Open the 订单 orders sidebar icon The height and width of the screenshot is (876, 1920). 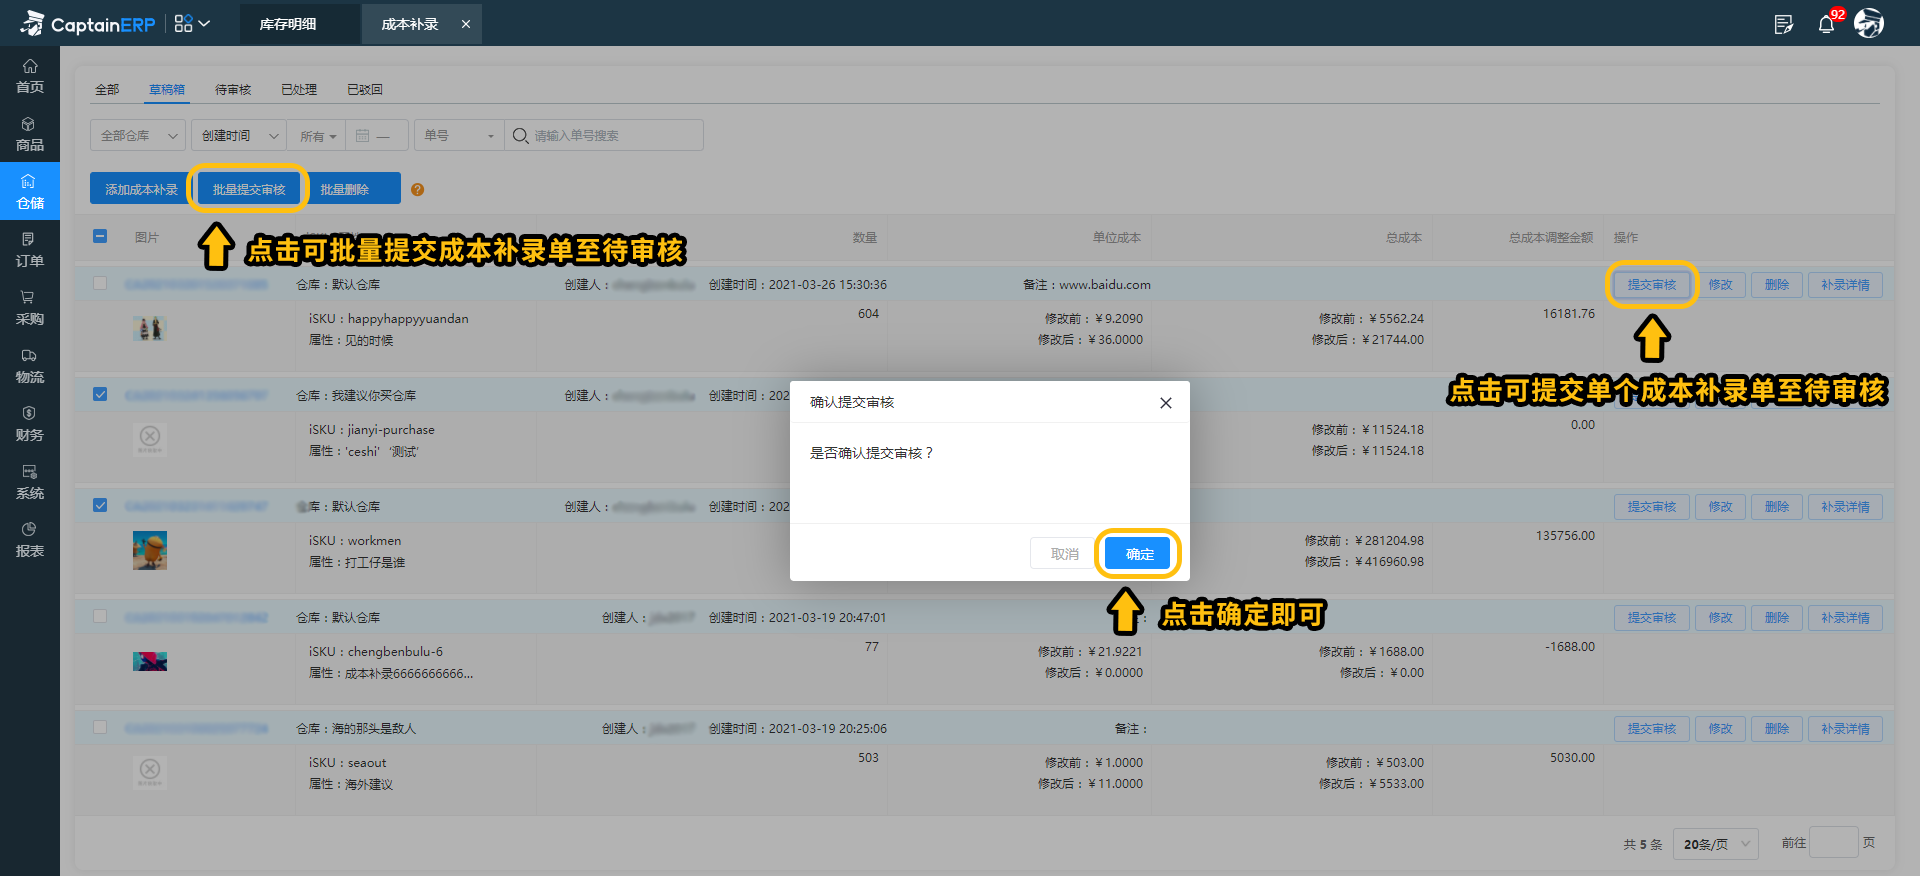[x=30, y=250]
